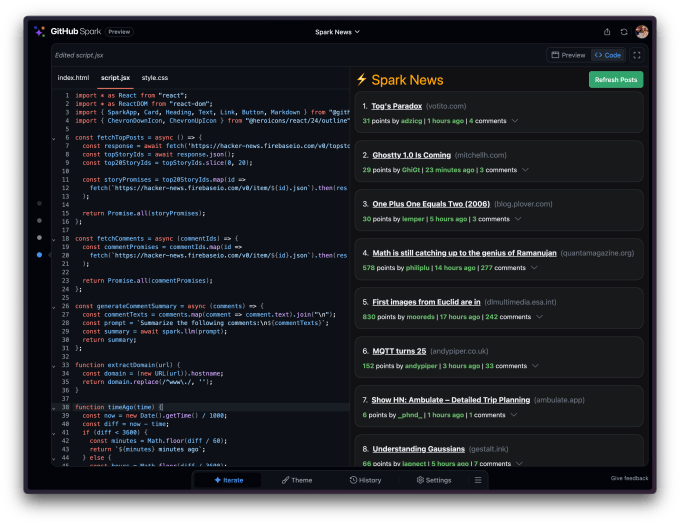The height and width of the screenshot is (525, 680).
Task: Open the History tab
Action: point(366,480)
